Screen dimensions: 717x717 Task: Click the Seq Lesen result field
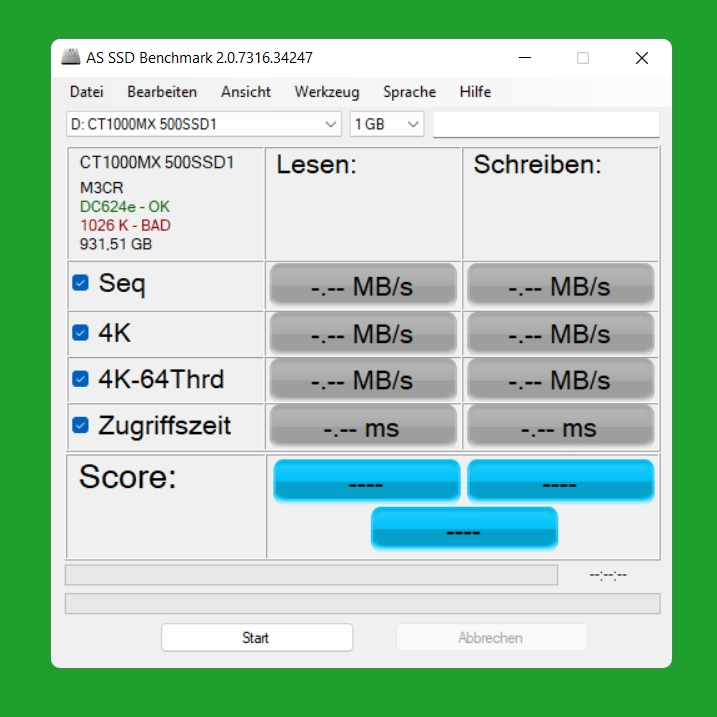tap(363, 285)
